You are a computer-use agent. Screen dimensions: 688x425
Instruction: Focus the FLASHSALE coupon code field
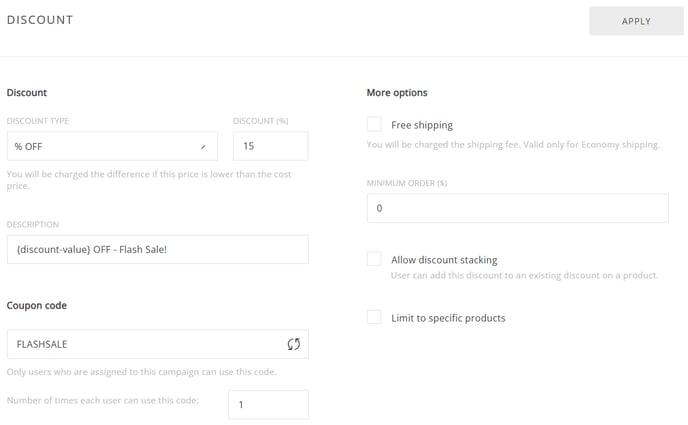(x=158, y=344)
